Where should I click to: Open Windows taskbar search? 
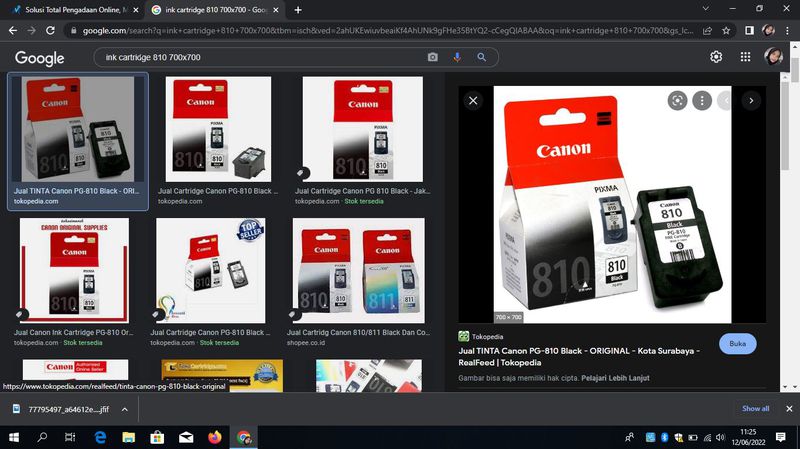(x=42, y=437)
